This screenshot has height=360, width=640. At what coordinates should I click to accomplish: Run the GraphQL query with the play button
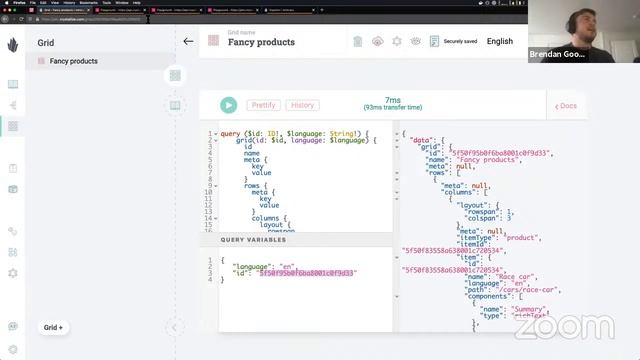point(229,105)
